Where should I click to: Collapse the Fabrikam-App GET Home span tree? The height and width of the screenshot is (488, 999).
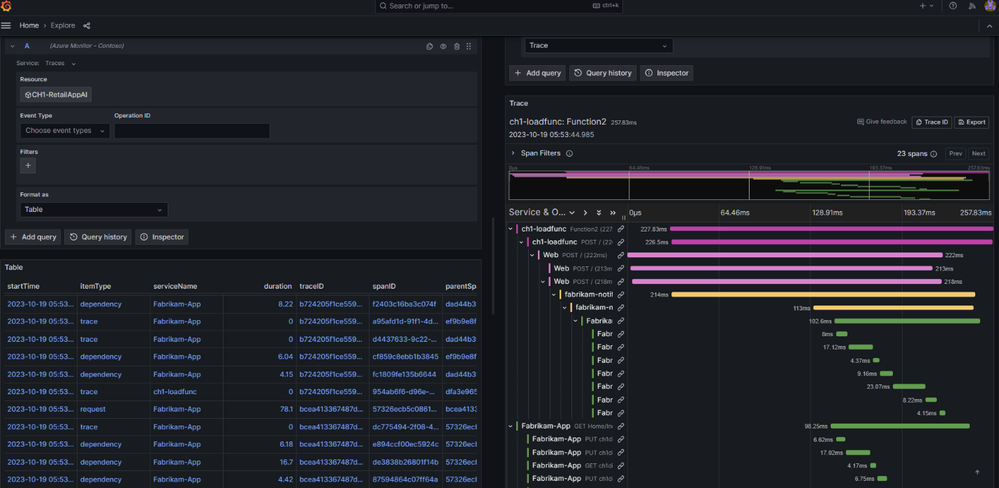pyautogui.click(x=511, y=426)
